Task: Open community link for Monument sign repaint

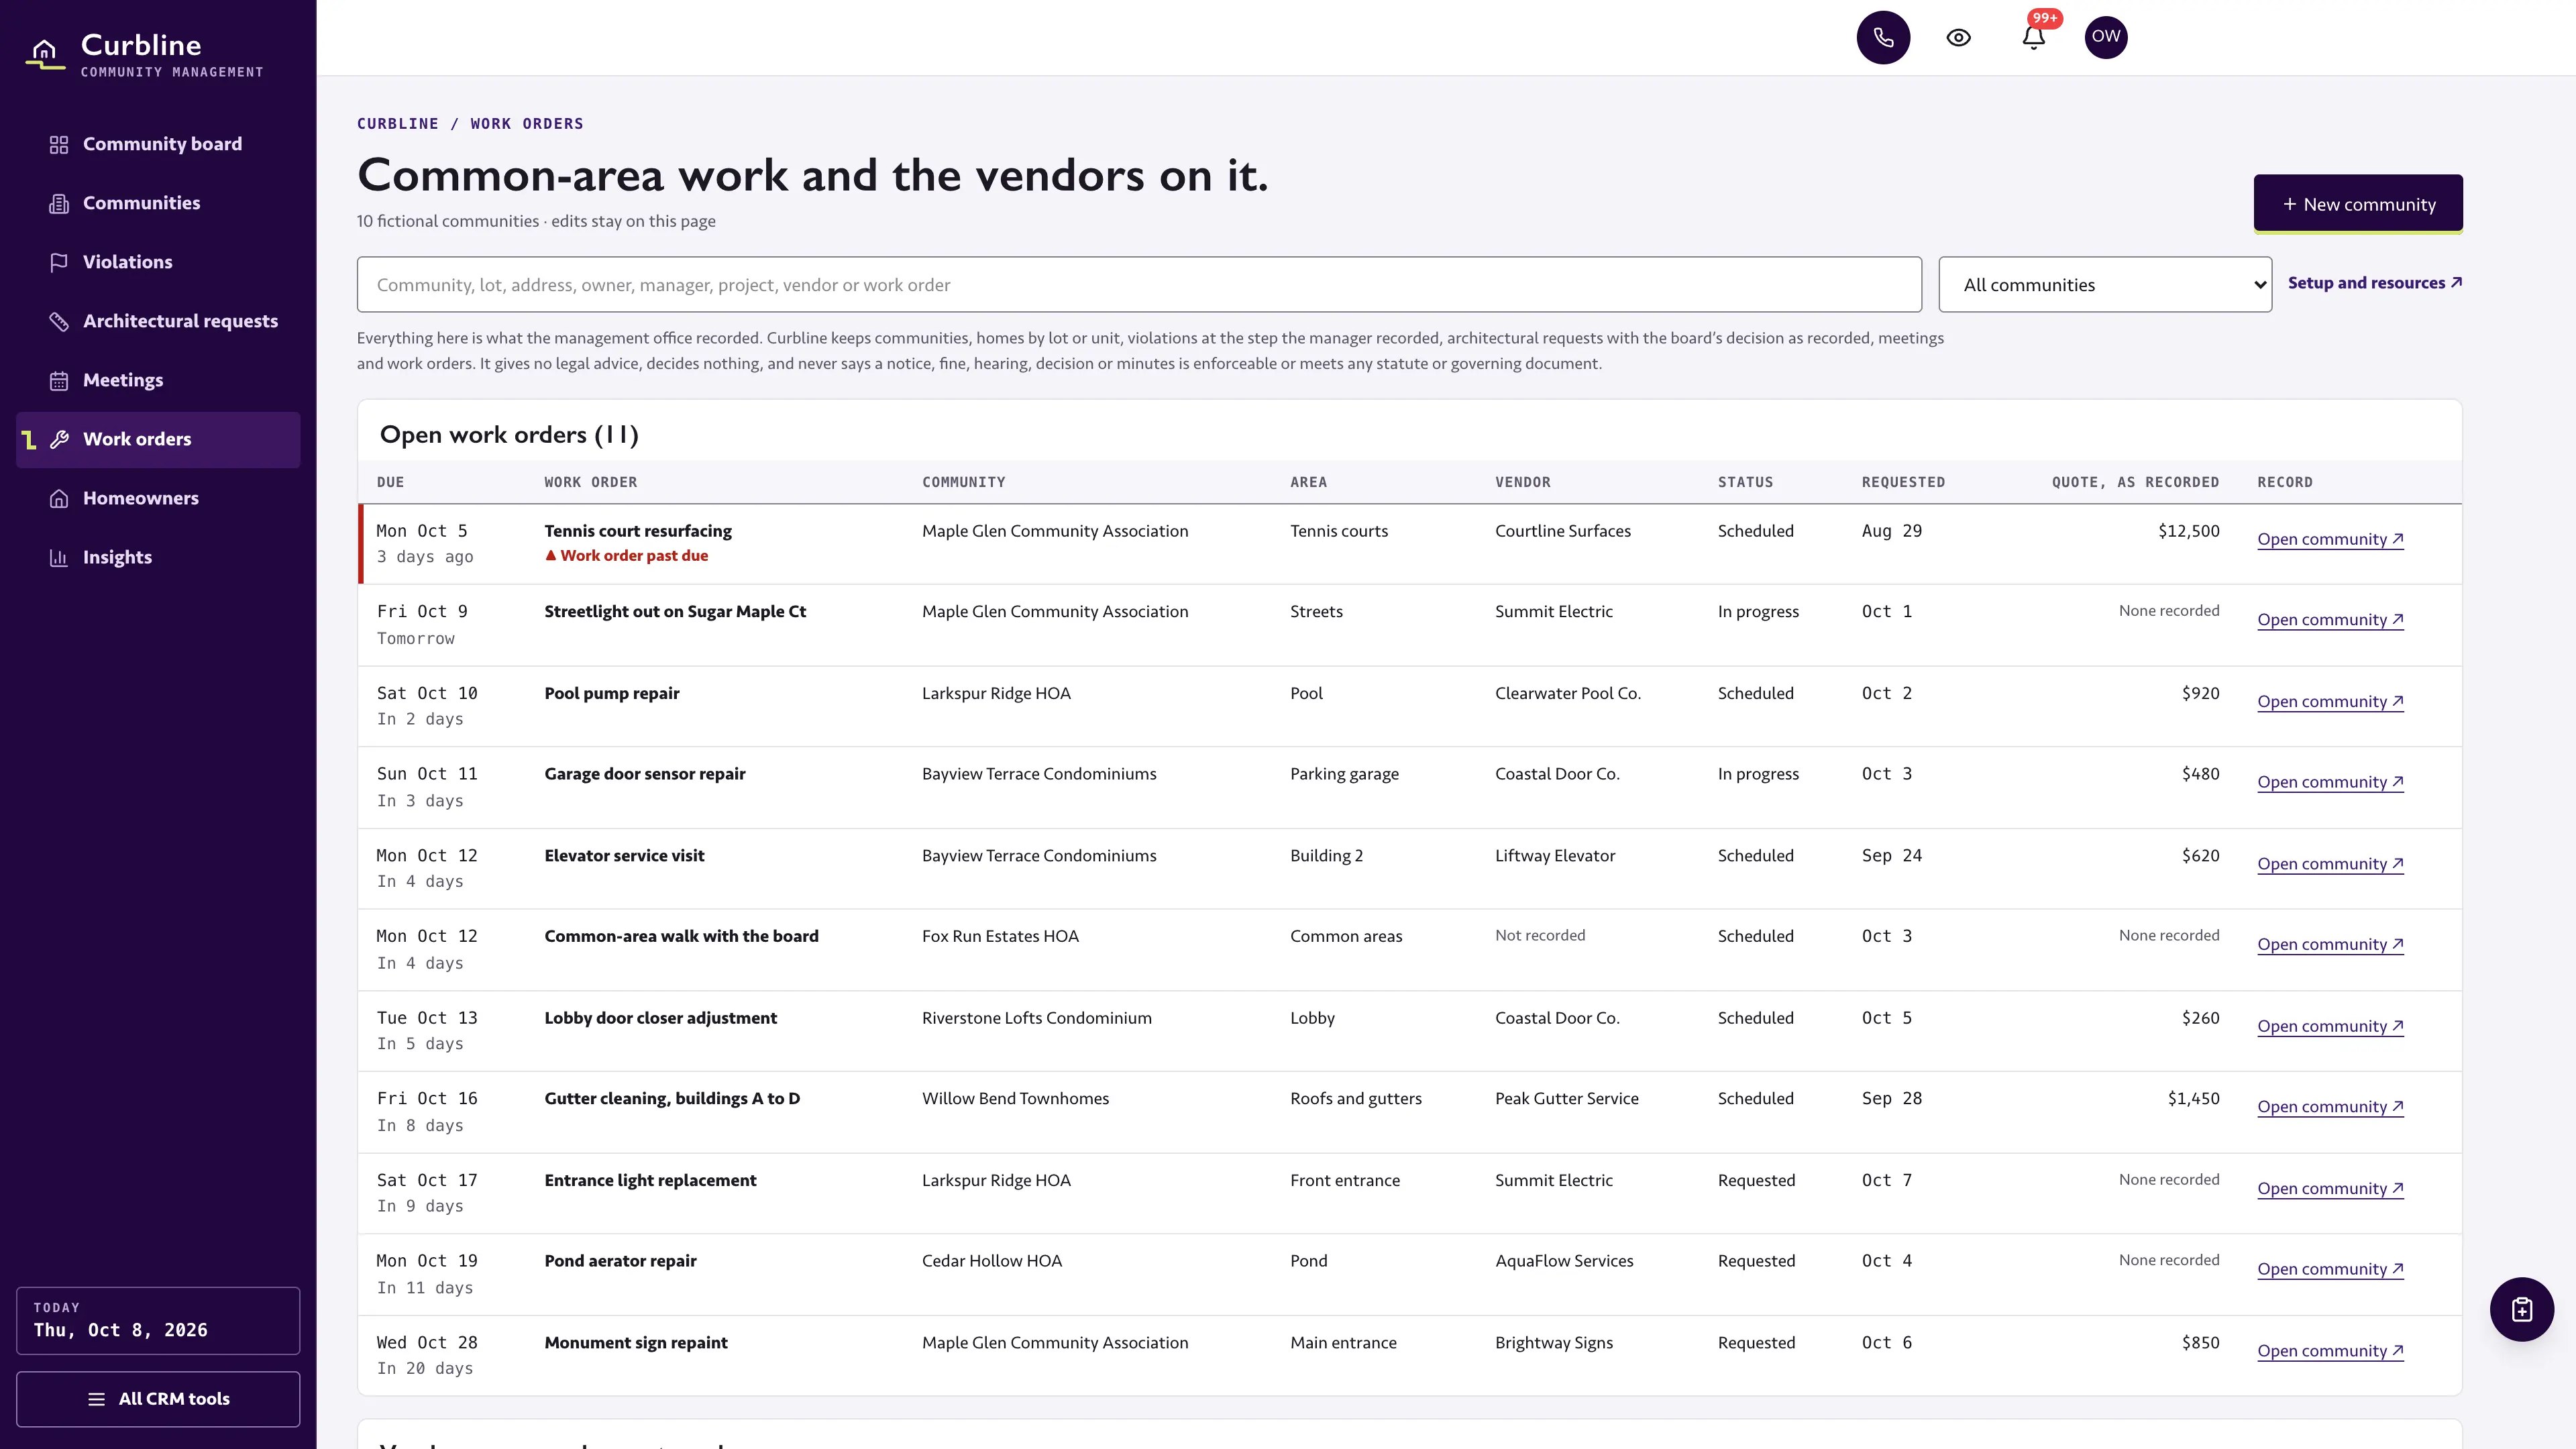Action: tap(2330, 1351)
